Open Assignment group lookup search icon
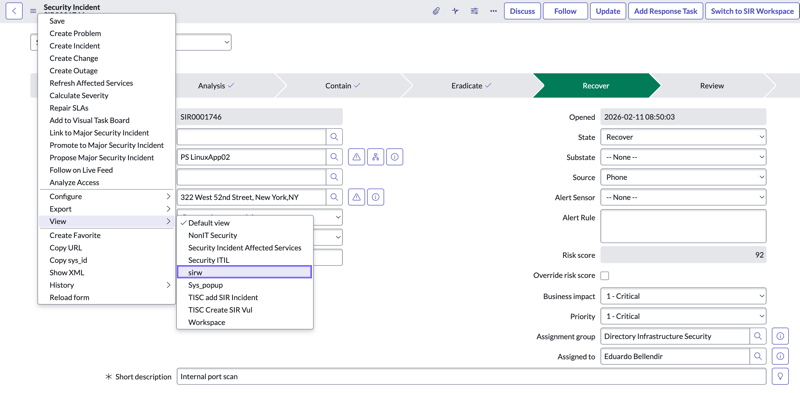This screenshot has height=393, width=800. 758,336
